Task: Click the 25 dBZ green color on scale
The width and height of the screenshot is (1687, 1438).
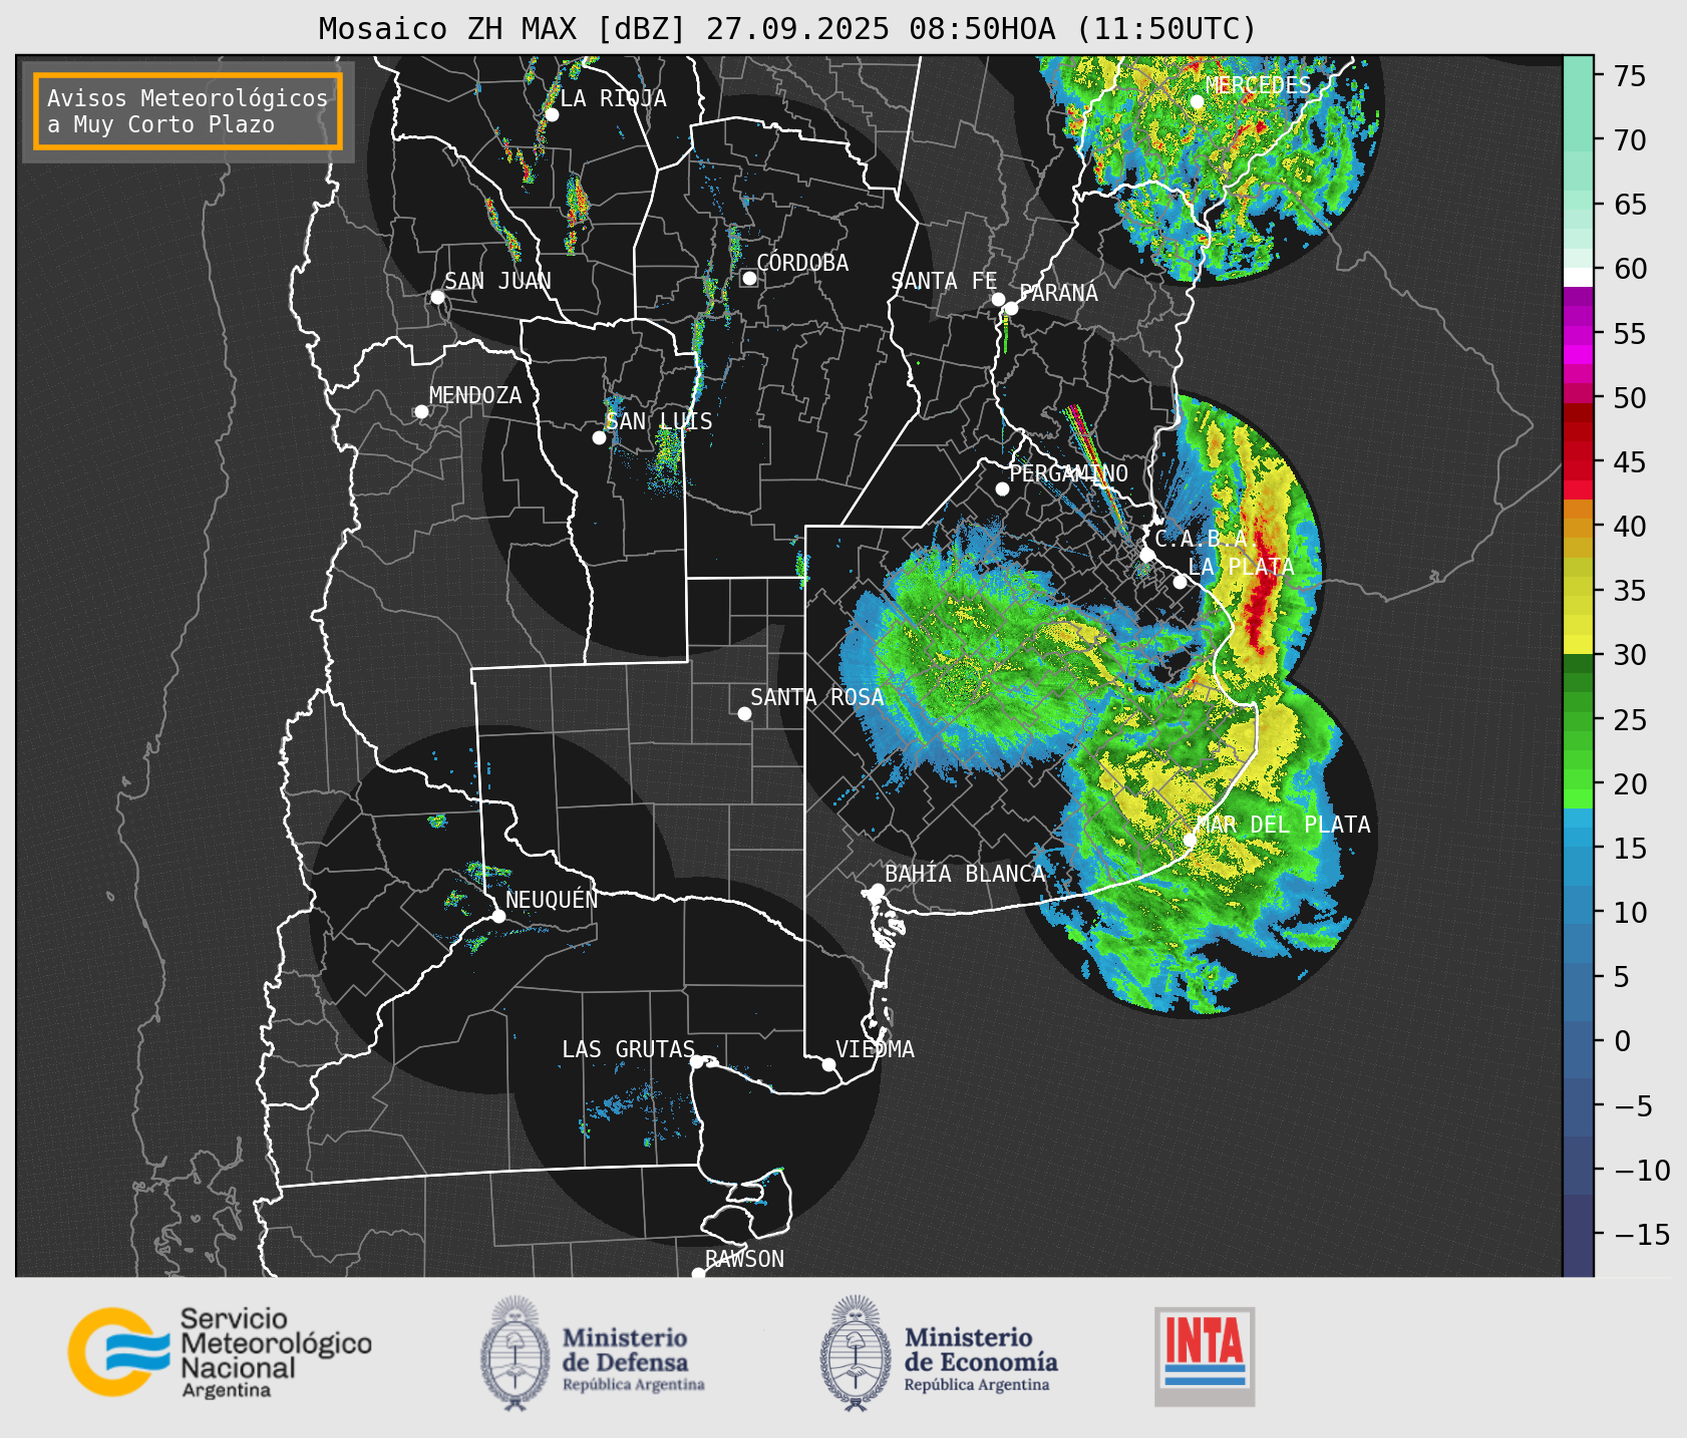Action: tap(1578, 719)
